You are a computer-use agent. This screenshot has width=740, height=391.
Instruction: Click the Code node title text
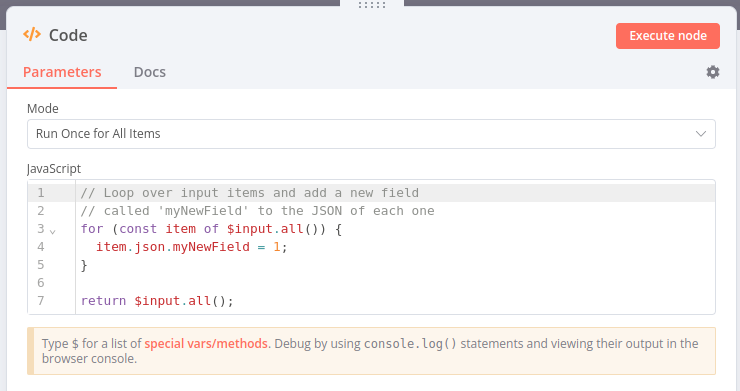pyautogui.click(x=68, y=35)
